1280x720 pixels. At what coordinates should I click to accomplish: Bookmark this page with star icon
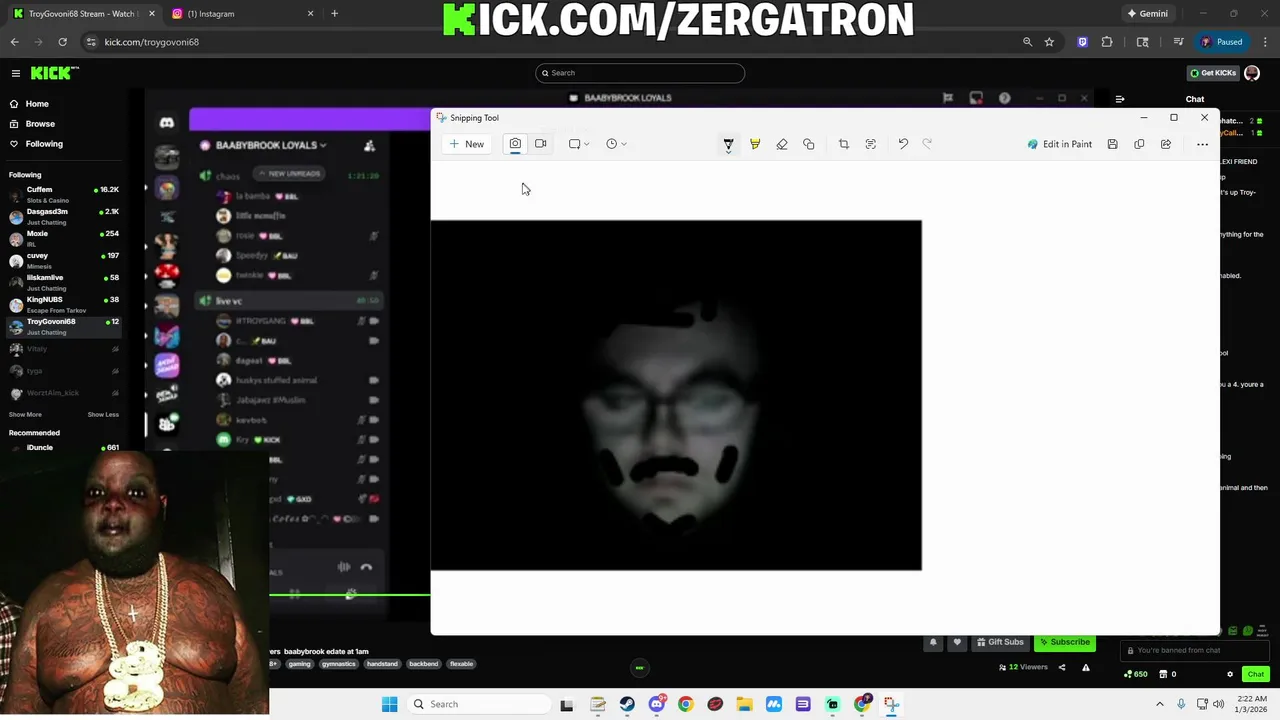click(1049, 42)
